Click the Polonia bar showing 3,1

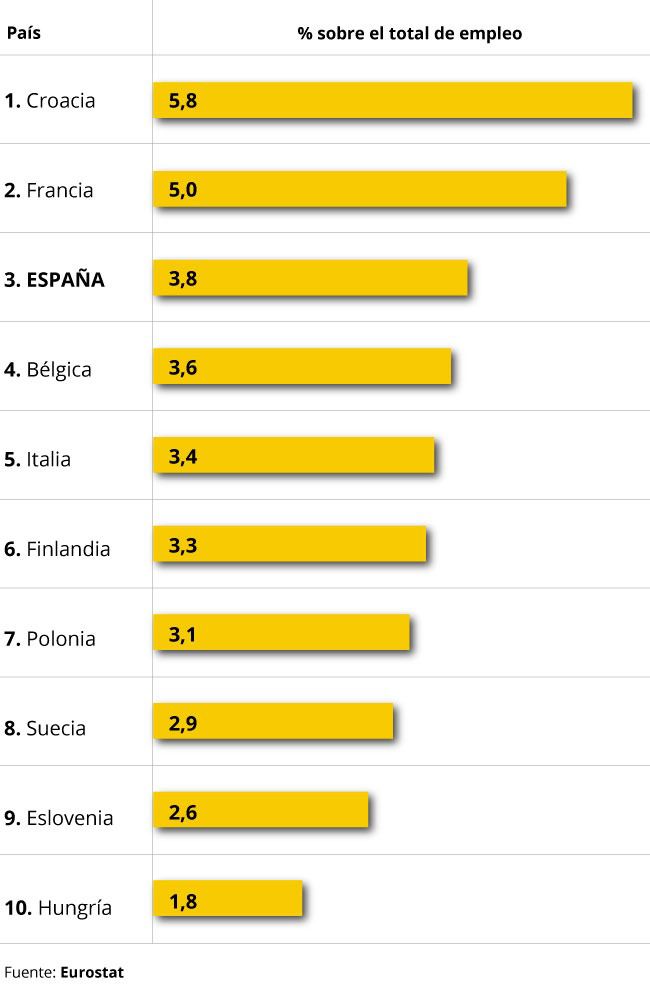pos(281,633)
